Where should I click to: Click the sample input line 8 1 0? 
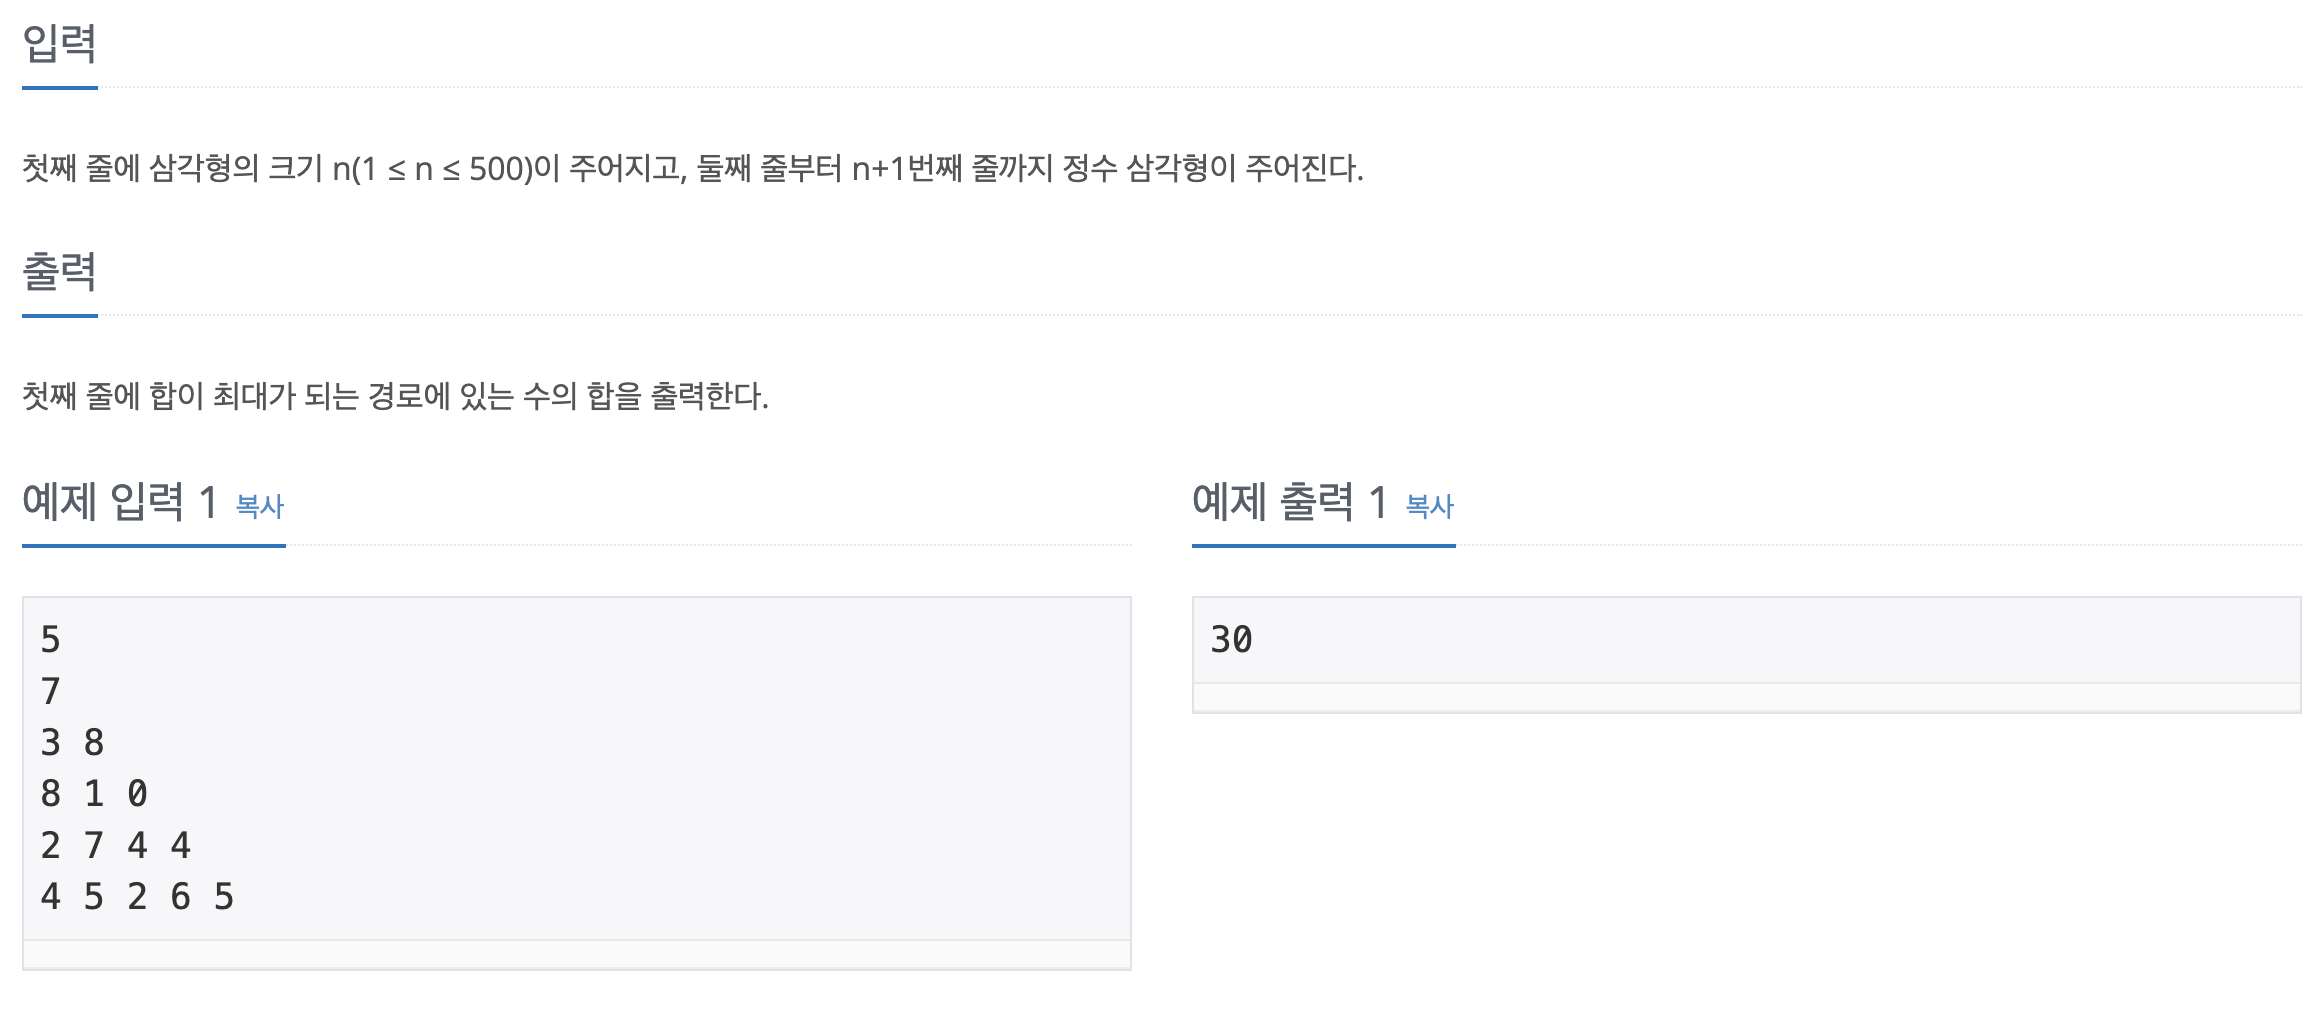tap(94, 794)
